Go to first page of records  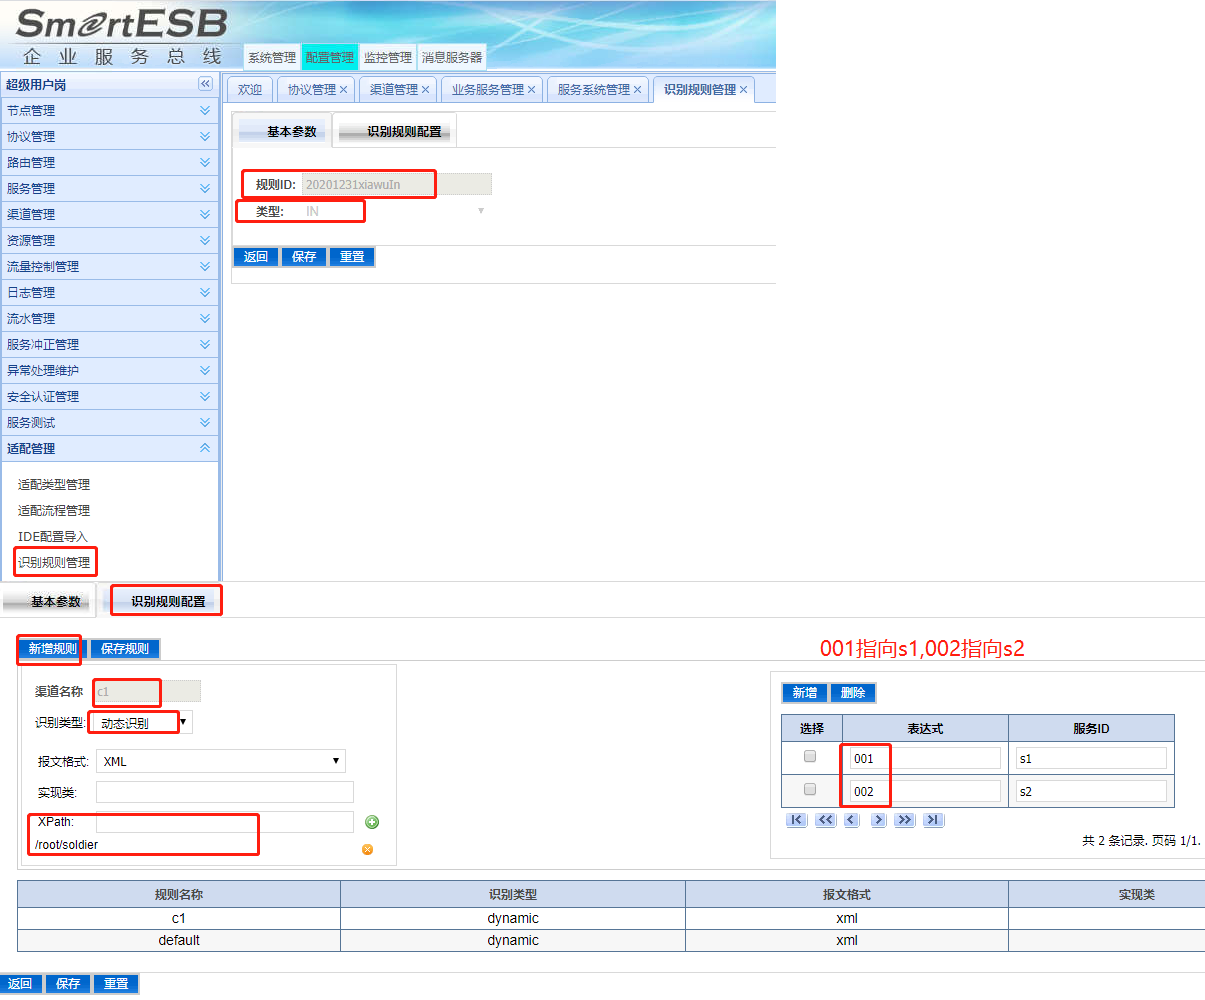click(x=796, y=820)
